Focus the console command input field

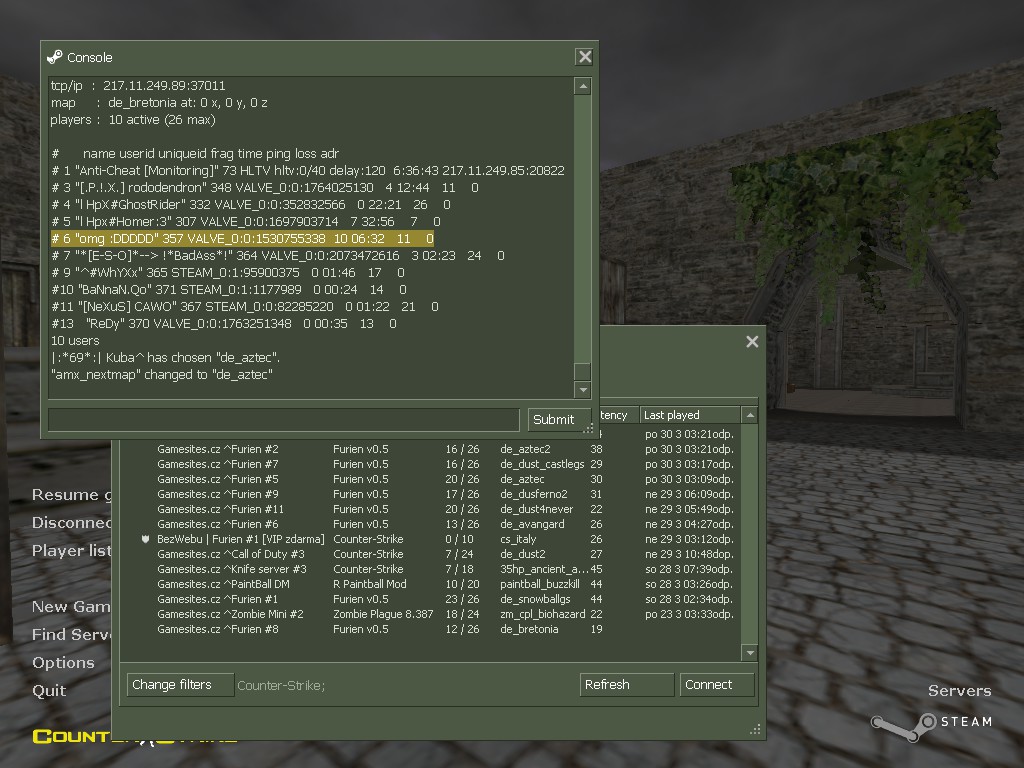pyautogui.click(x=283, y=420)
